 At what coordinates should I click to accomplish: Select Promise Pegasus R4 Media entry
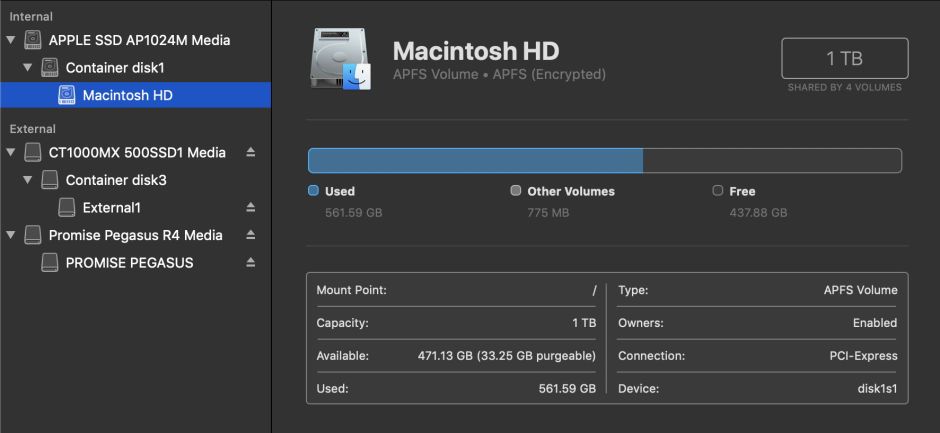tap(135, 235)
